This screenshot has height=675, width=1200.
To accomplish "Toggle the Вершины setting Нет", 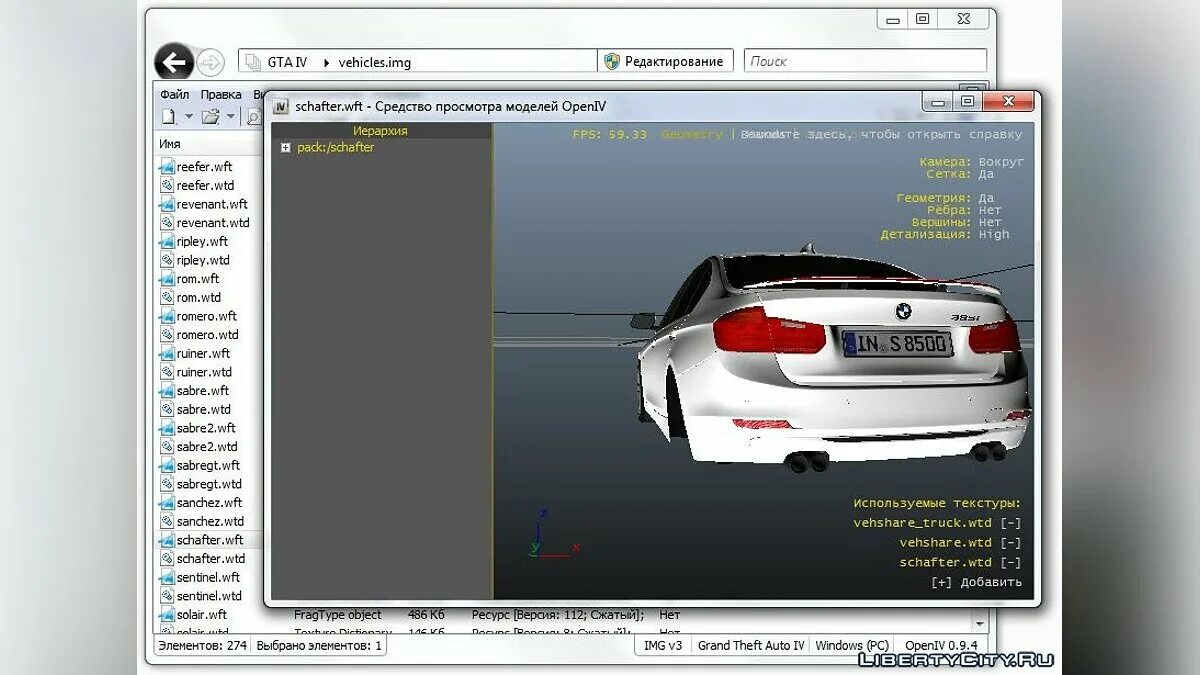I will pyautogui.click(x=990, y=222).
